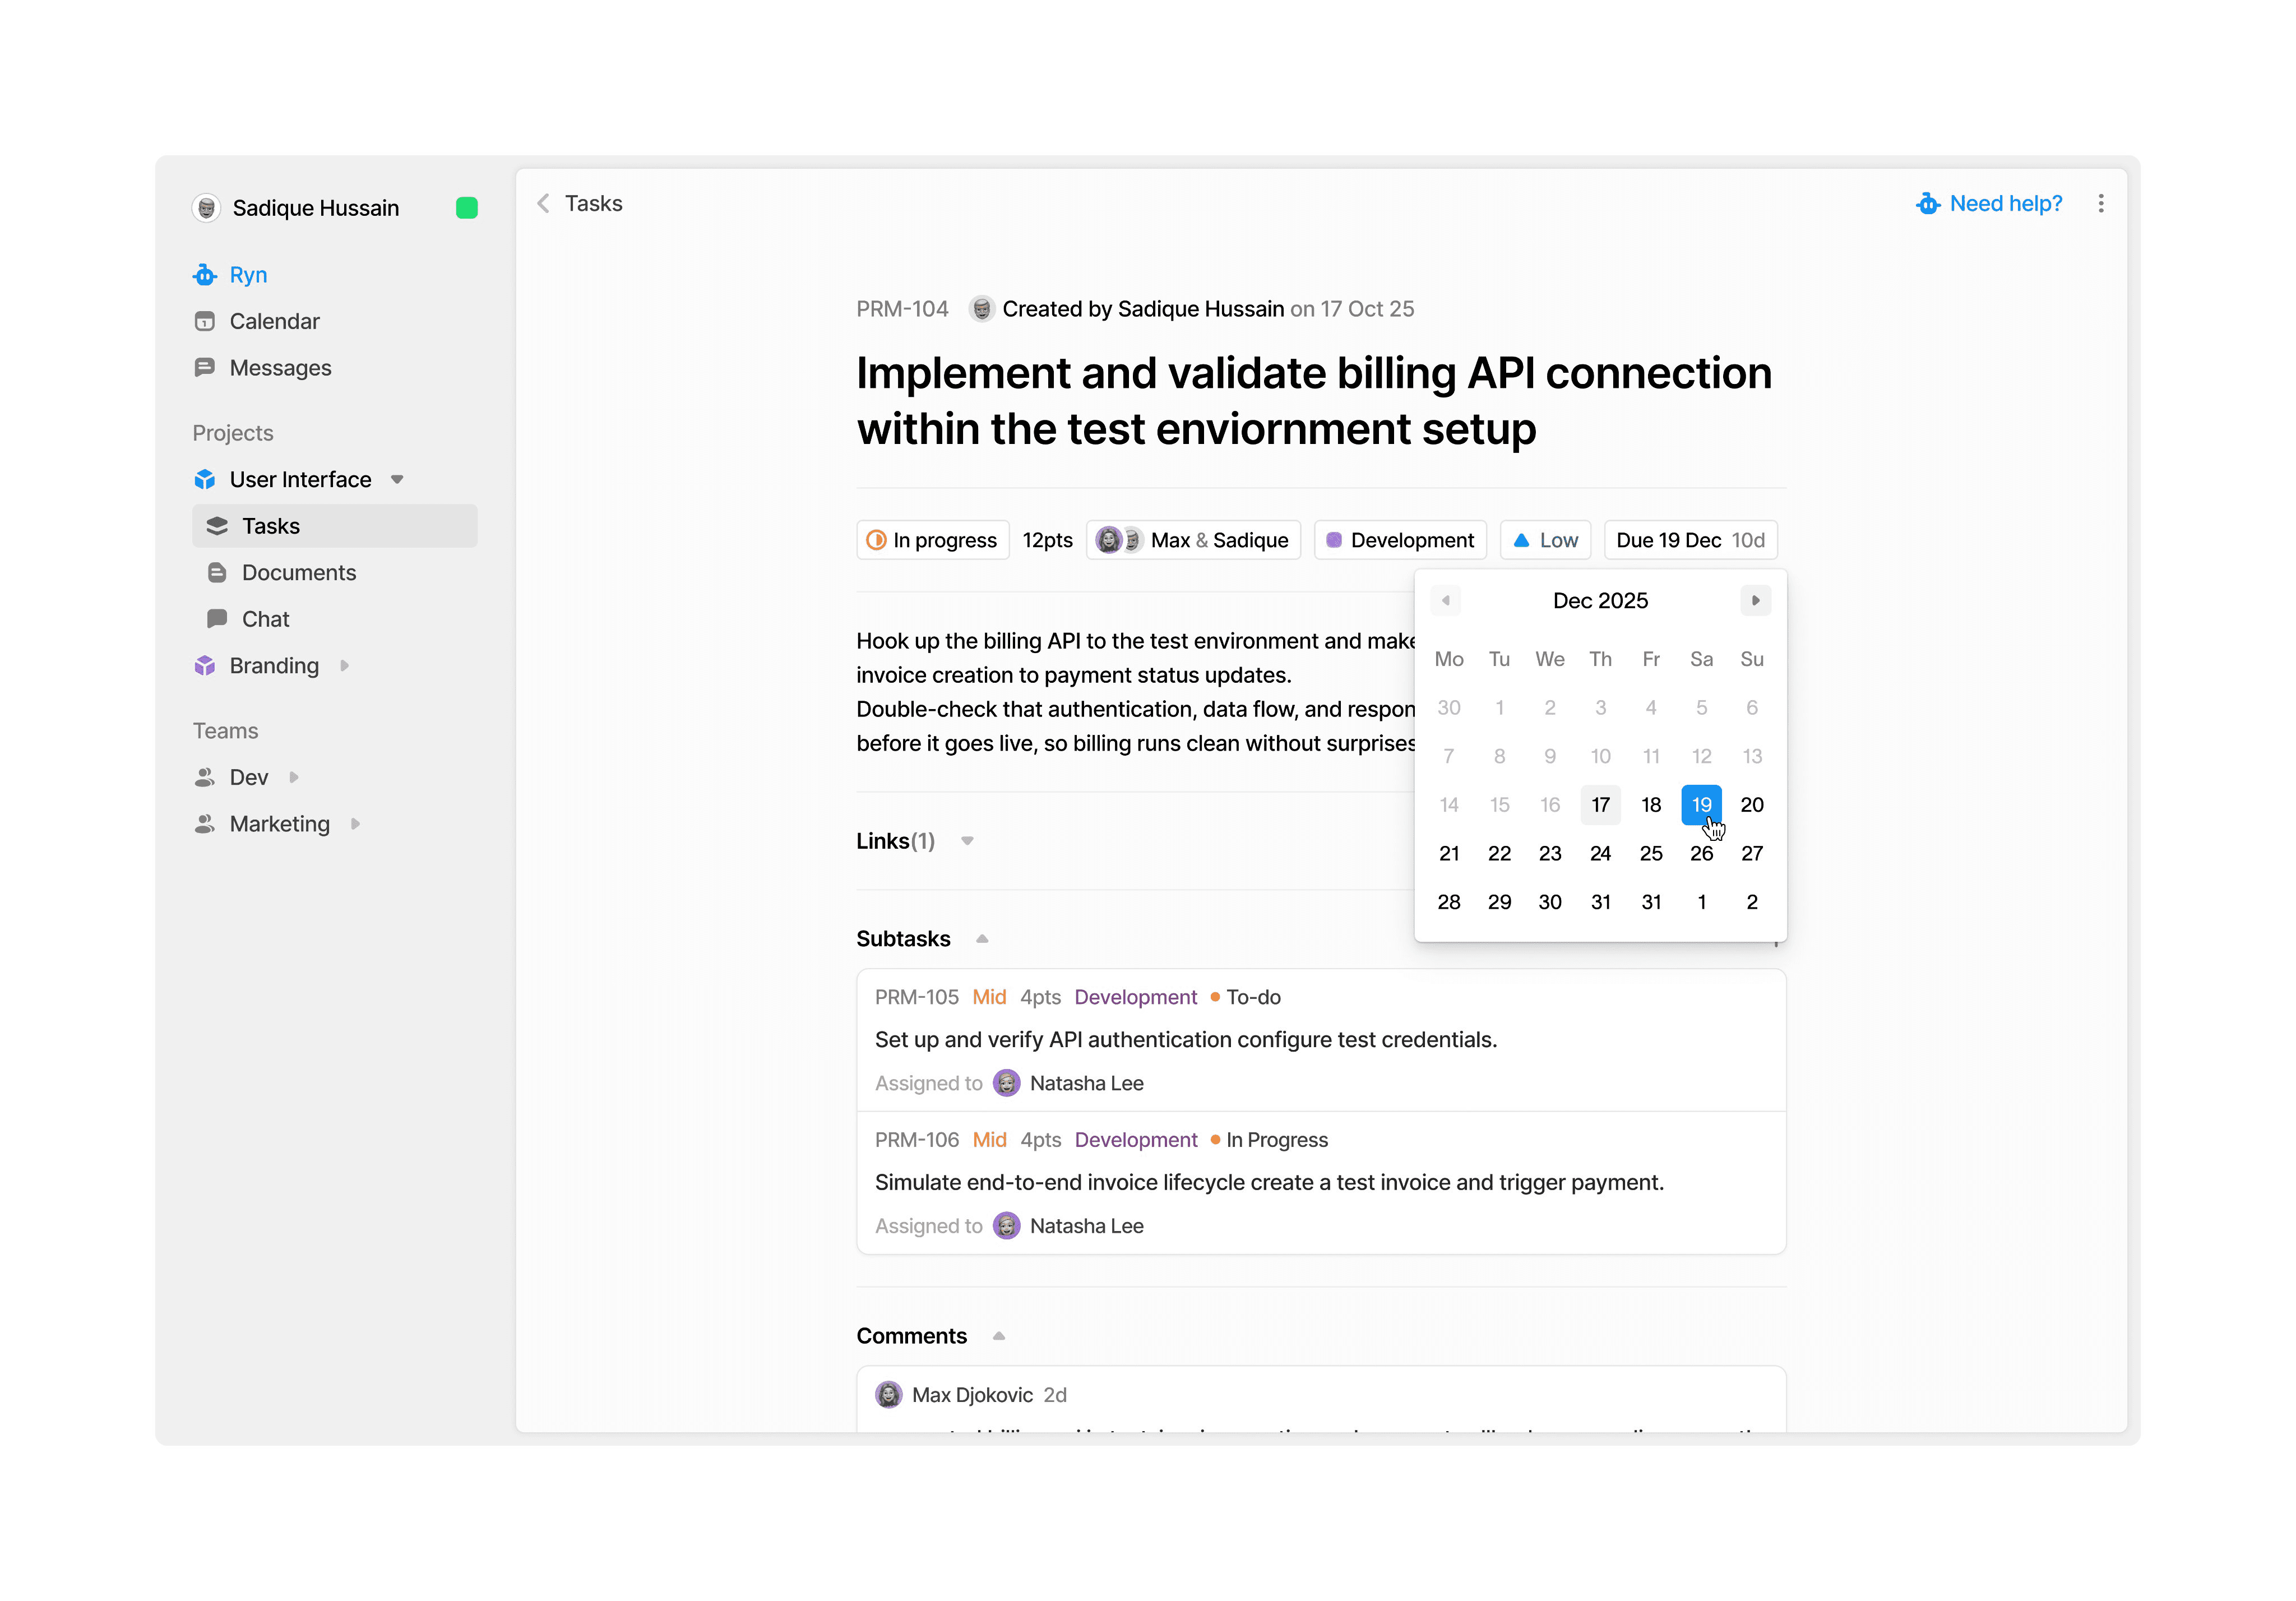
Task: Expand the Branding project
Action: pyautogui.click(x=344, y=666)
